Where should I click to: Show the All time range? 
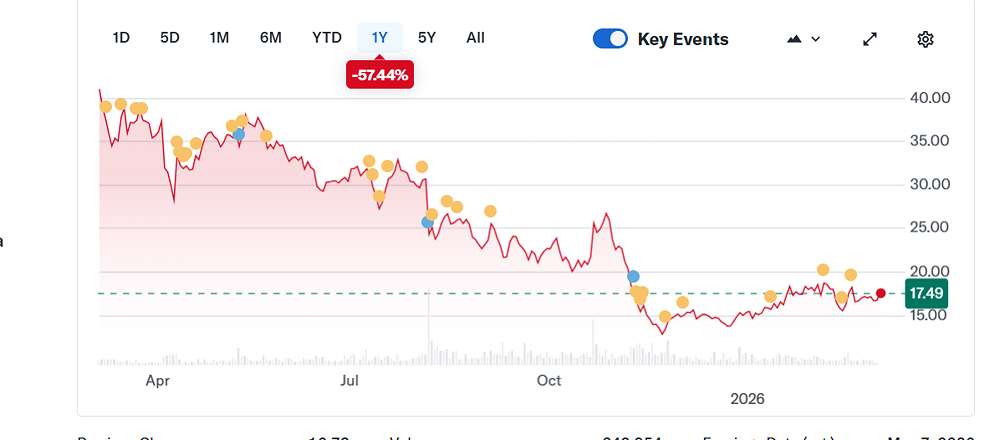click(475, 38)
